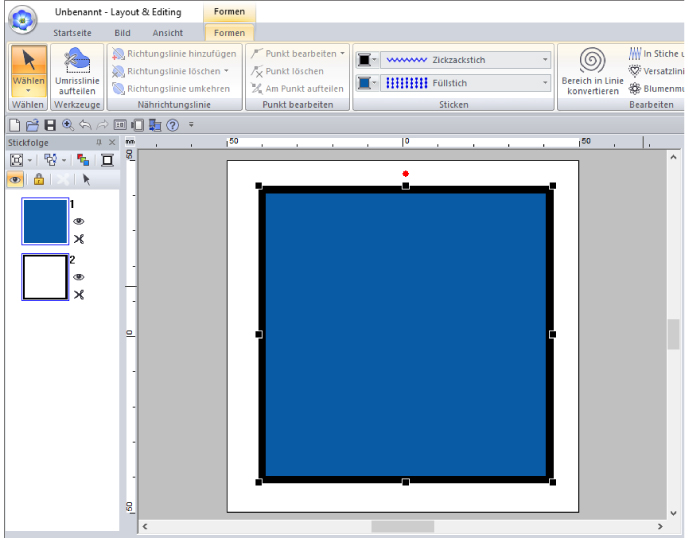Click the Stickfolge zoom-to-fit frame icon
This screenshot has width=688, height=540.
(17, 160)
